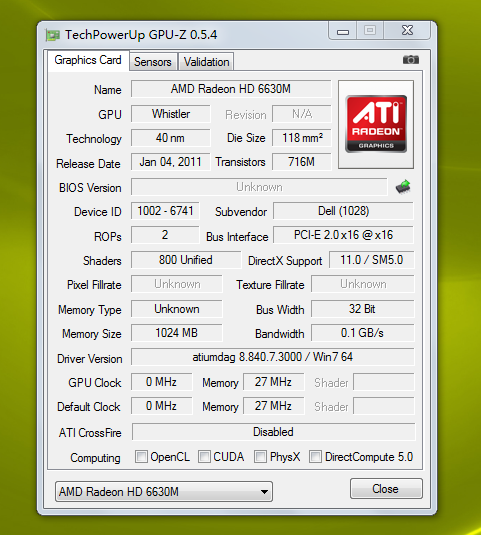Click the ATI CrossFire Disabled field
The height and width of the screenshot is (535, 481).
[x=274, y=432]
